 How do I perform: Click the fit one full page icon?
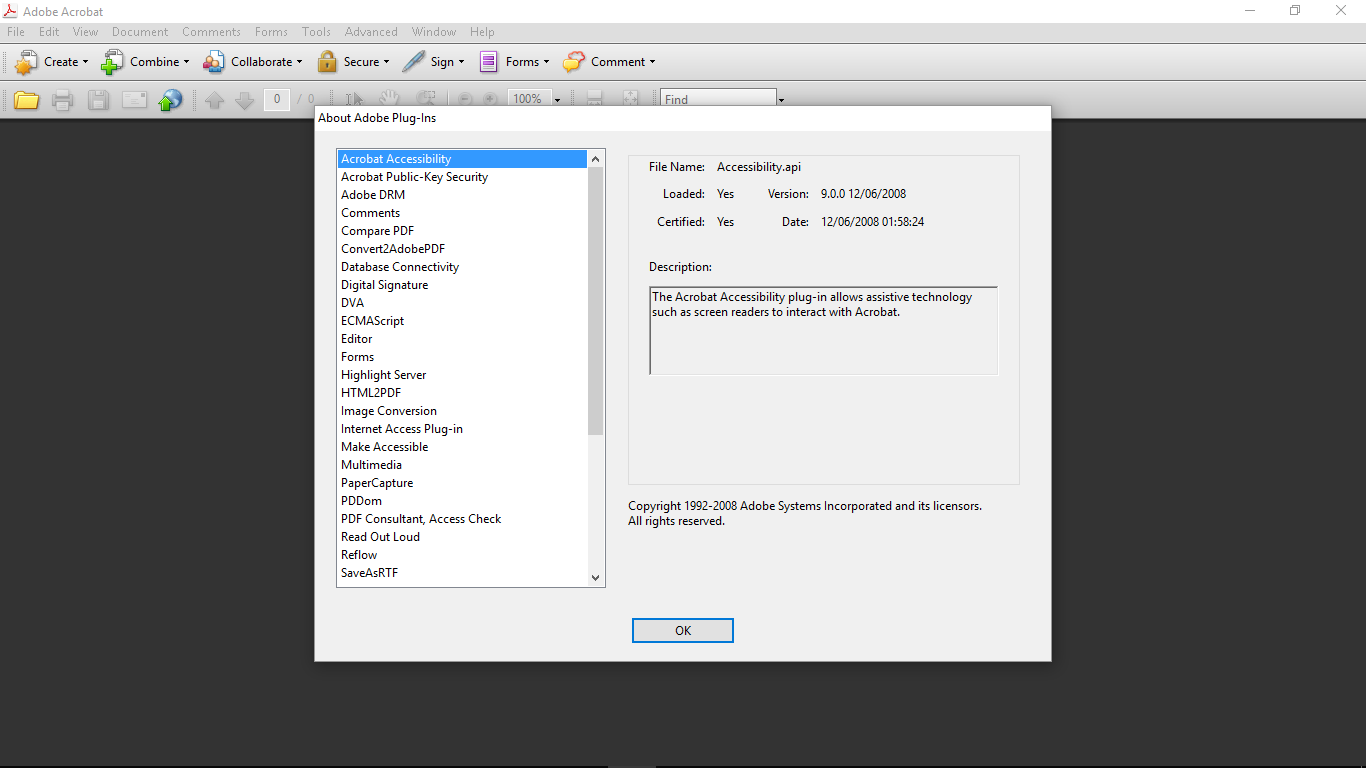[630, 98]
